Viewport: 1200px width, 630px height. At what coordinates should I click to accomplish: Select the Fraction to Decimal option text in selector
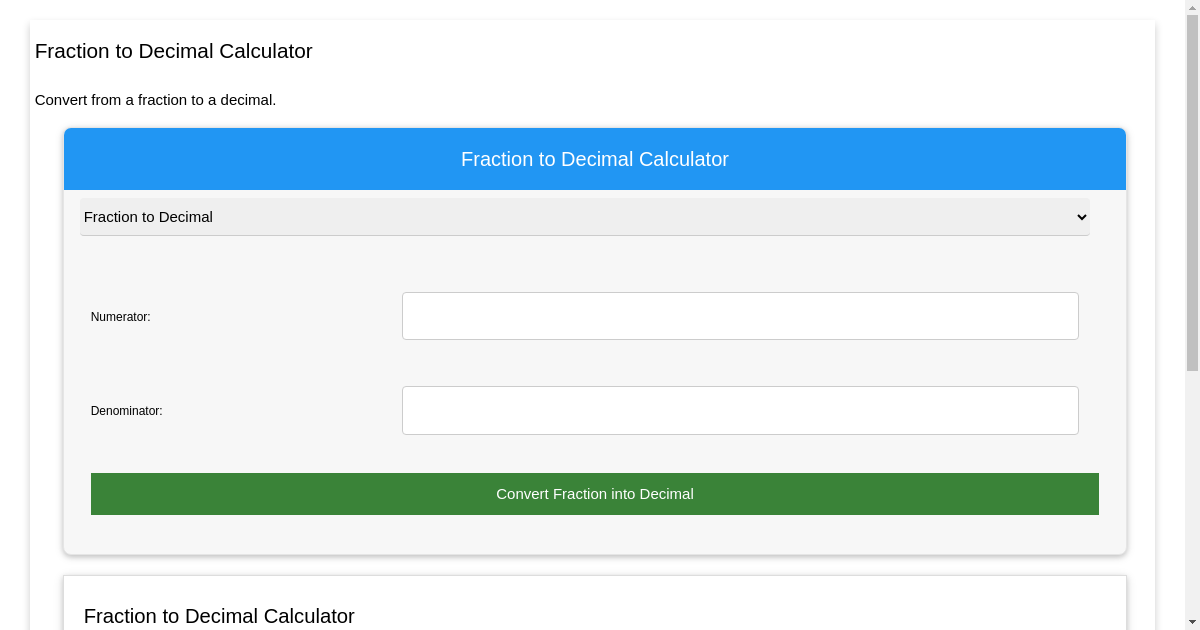pyautogui.click(x=148, y=217)
